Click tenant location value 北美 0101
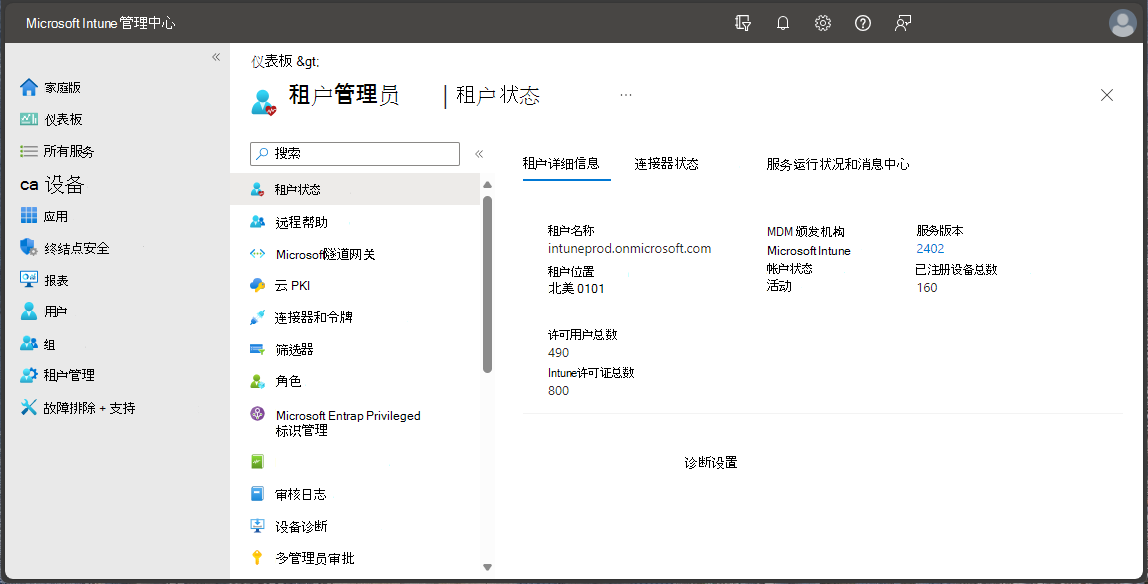 click(x=576, y=288)
